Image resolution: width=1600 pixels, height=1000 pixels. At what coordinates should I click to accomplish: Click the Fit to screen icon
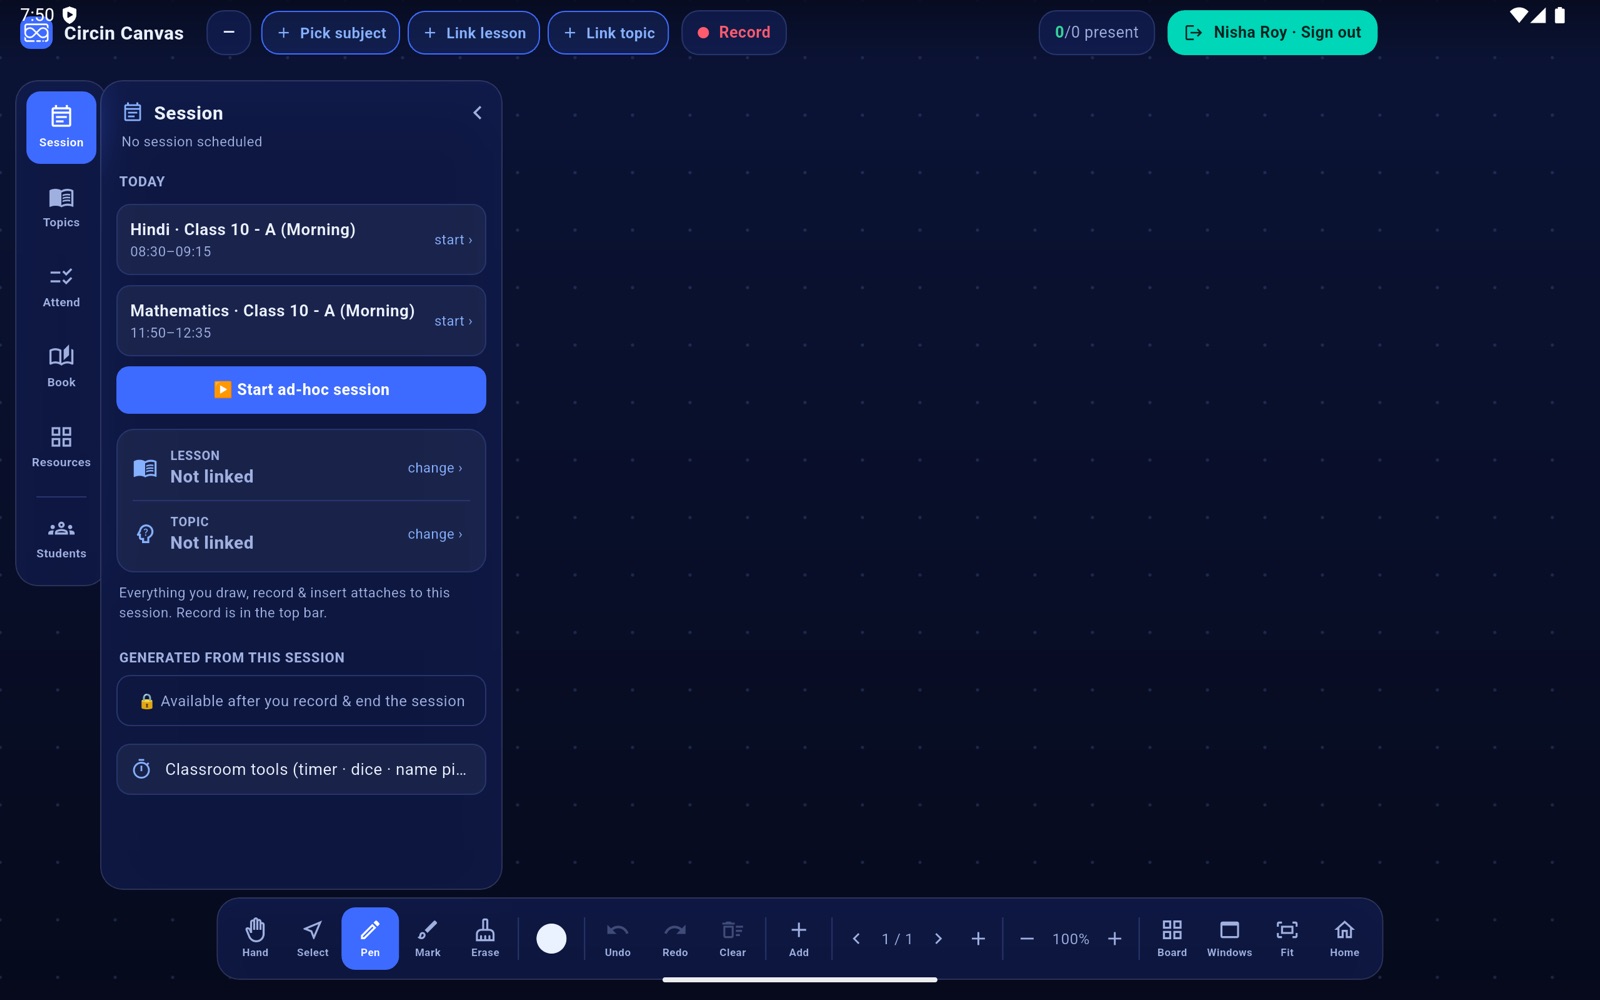click(1287, 938)
